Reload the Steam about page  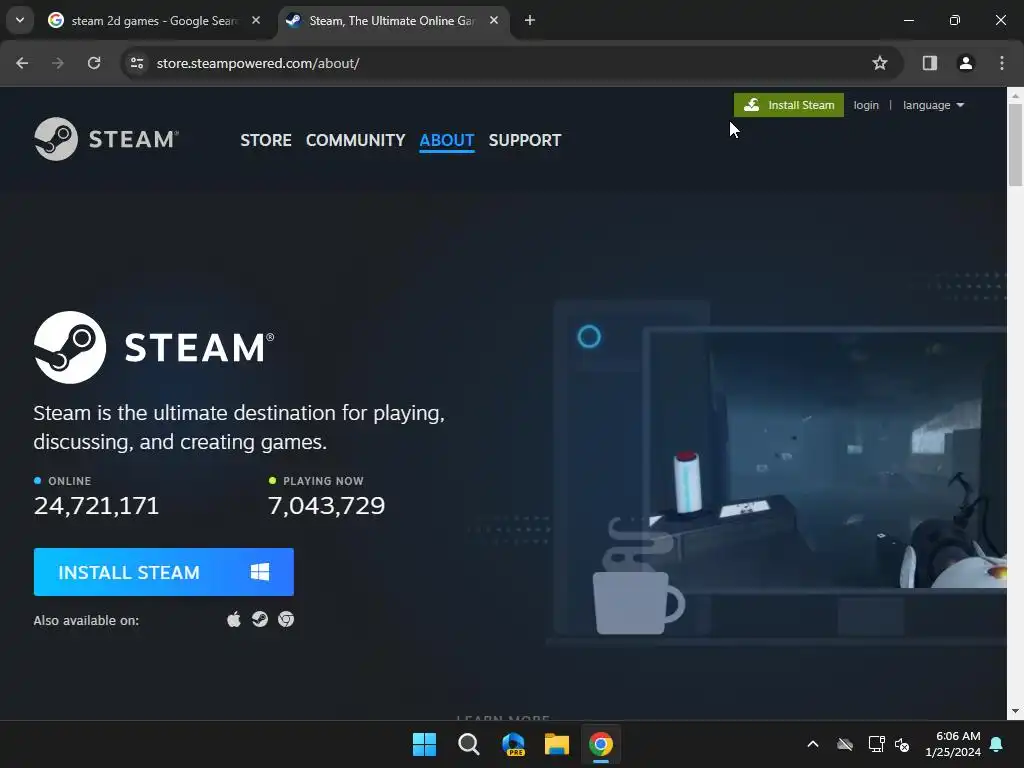coord(94,63)
